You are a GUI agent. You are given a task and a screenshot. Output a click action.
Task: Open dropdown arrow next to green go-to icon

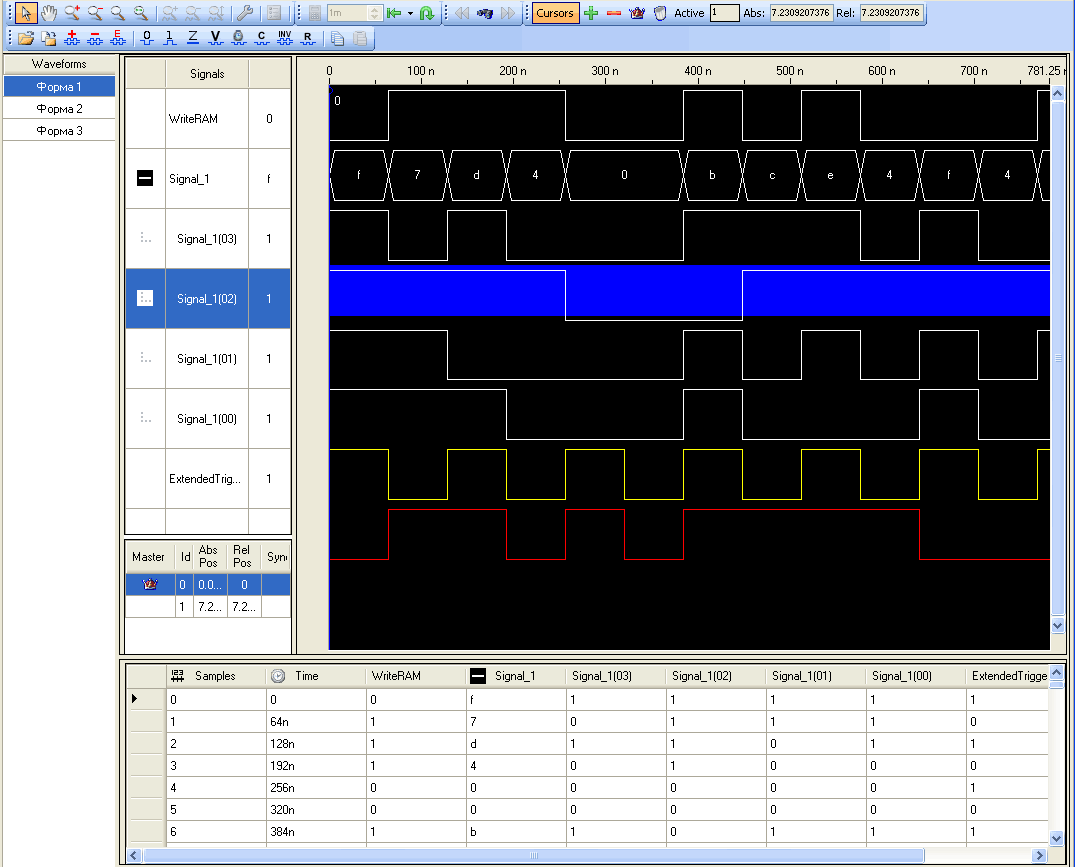(410, 14)
